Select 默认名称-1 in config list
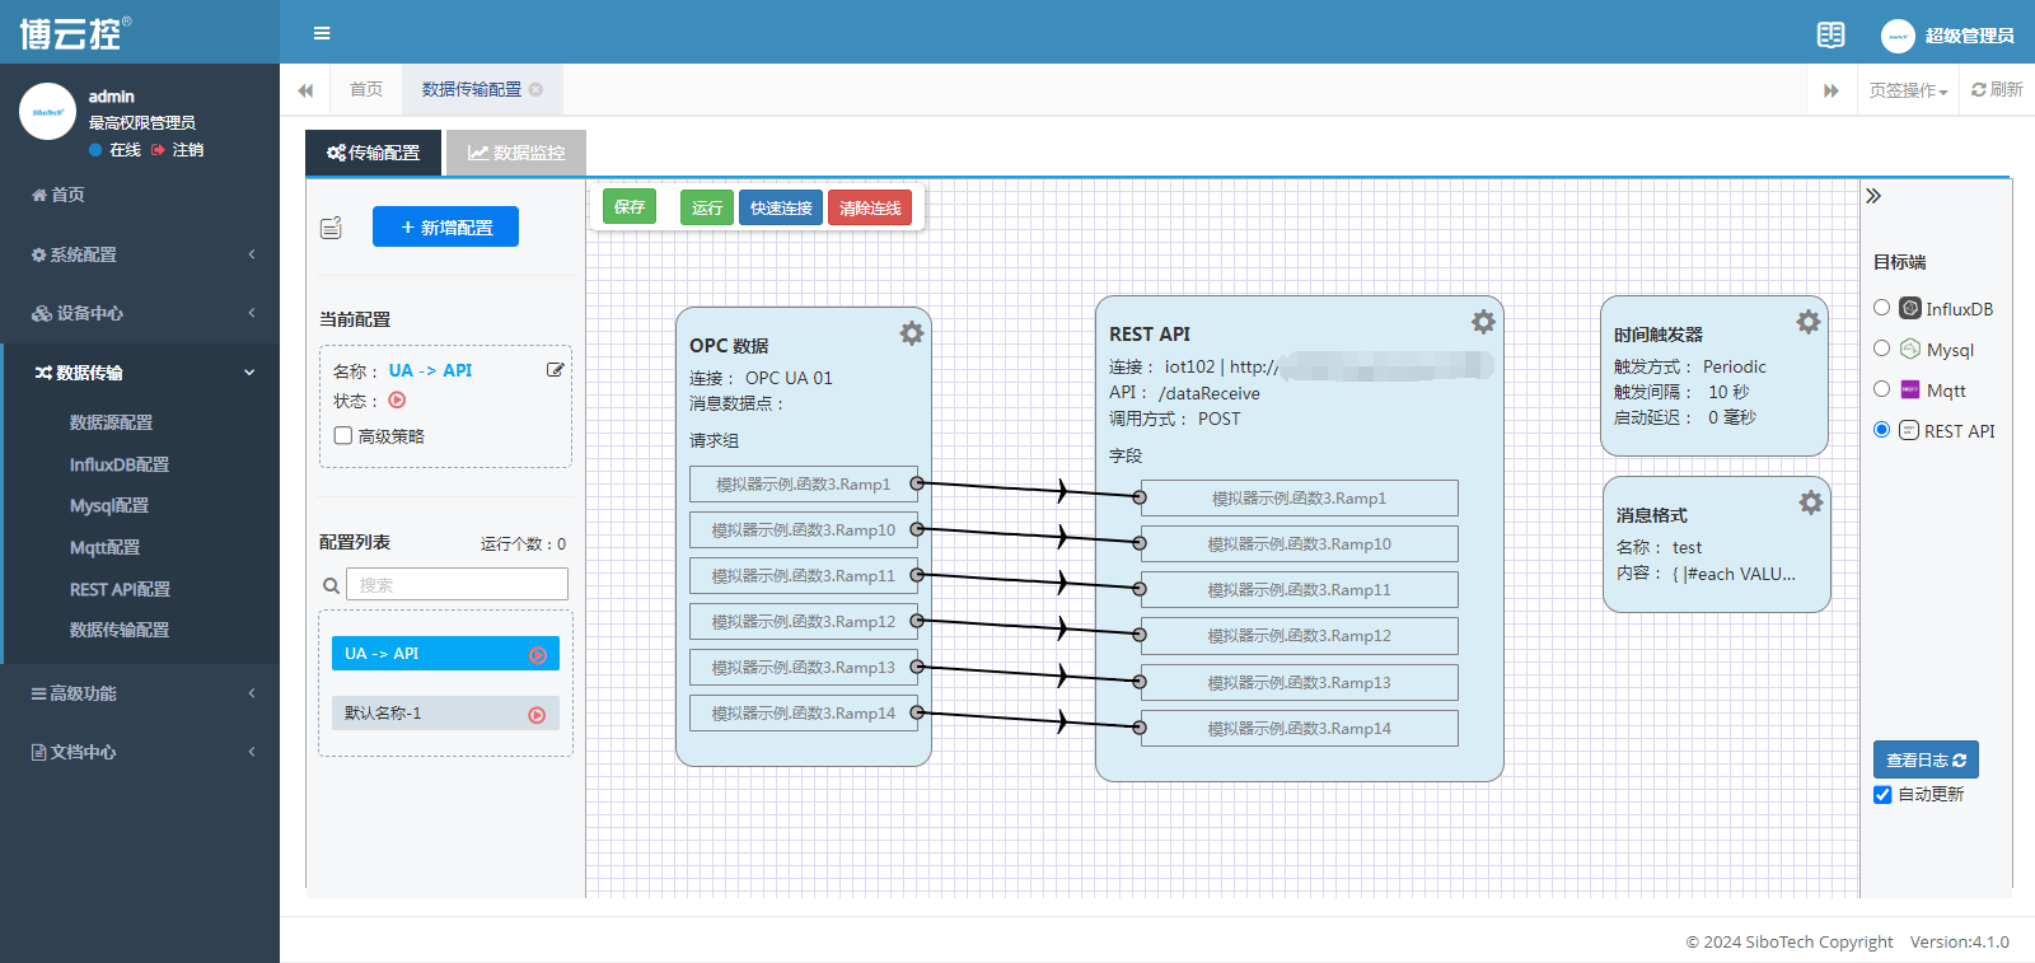 (445, 713)
